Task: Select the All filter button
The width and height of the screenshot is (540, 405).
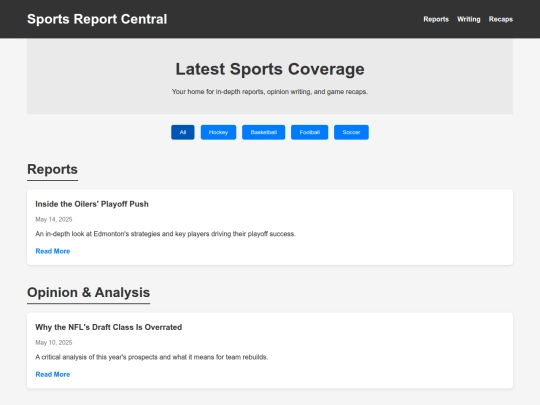Action: pos(183,132)
